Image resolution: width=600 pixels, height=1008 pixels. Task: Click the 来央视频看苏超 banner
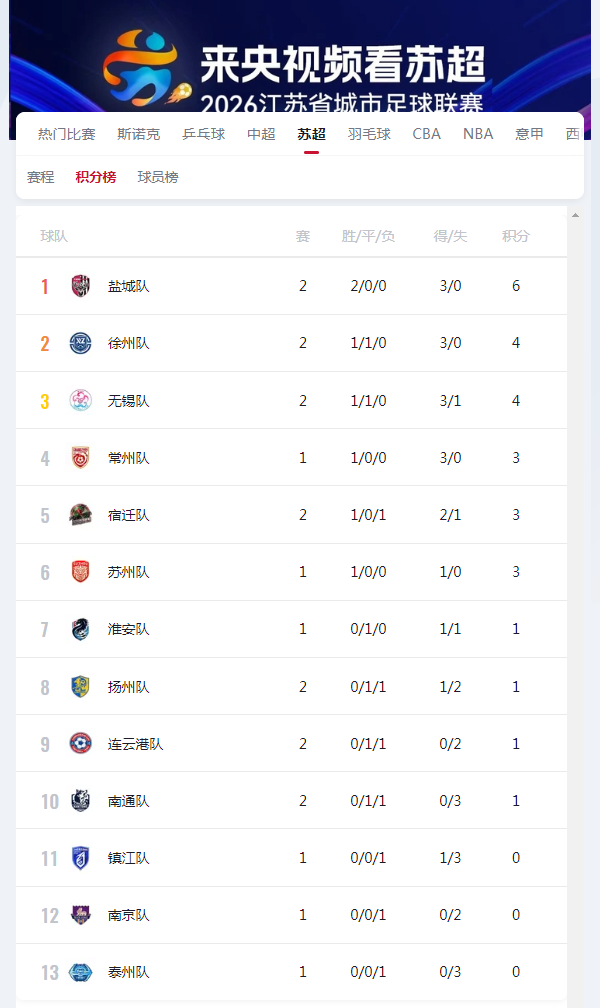pos(300,55)
